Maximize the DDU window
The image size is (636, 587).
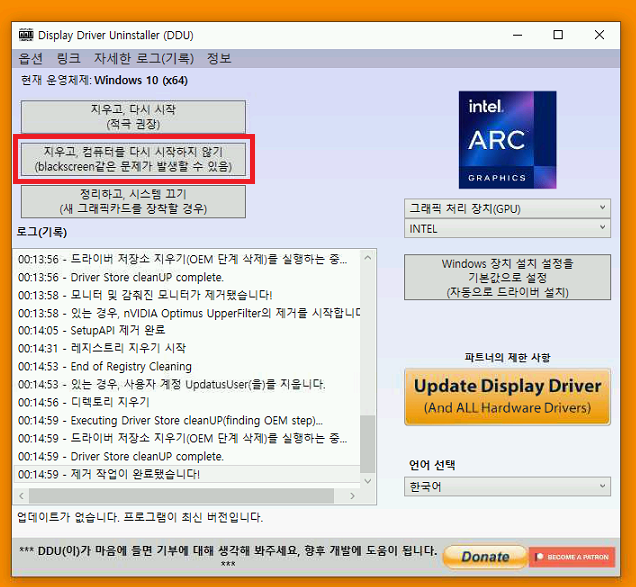pyautogui.click(x=558, y=35)
